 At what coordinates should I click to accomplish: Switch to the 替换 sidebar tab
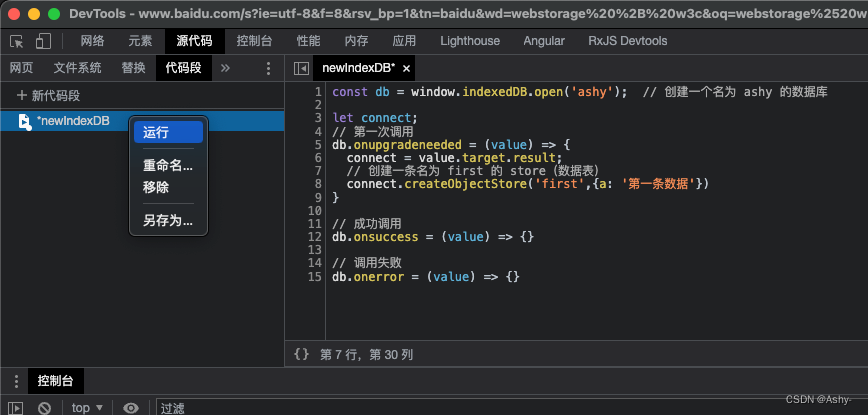click(133, 68)
